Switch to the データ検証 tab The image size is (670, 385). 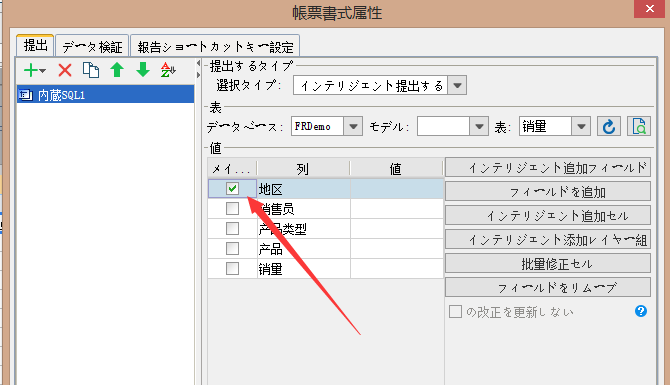click(92, 46)
